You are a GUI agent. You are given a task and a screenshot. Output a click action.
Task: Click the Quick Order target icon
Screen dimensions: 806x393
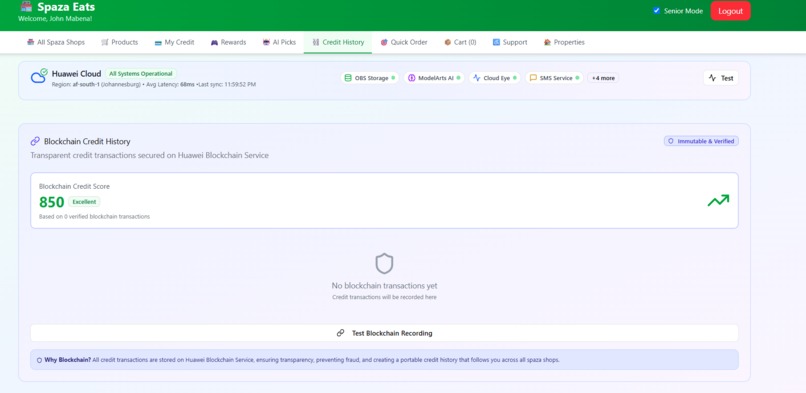pos(384,42)
